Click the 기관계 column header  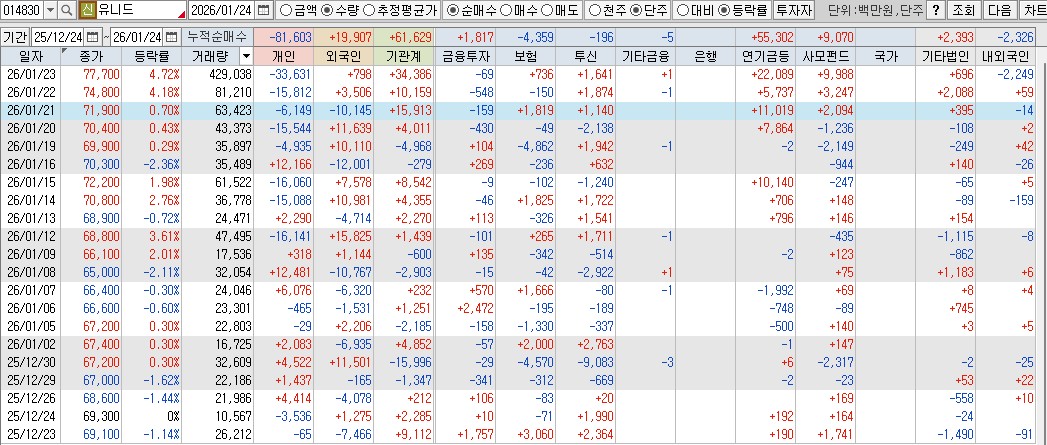click(x=404, y=57)
